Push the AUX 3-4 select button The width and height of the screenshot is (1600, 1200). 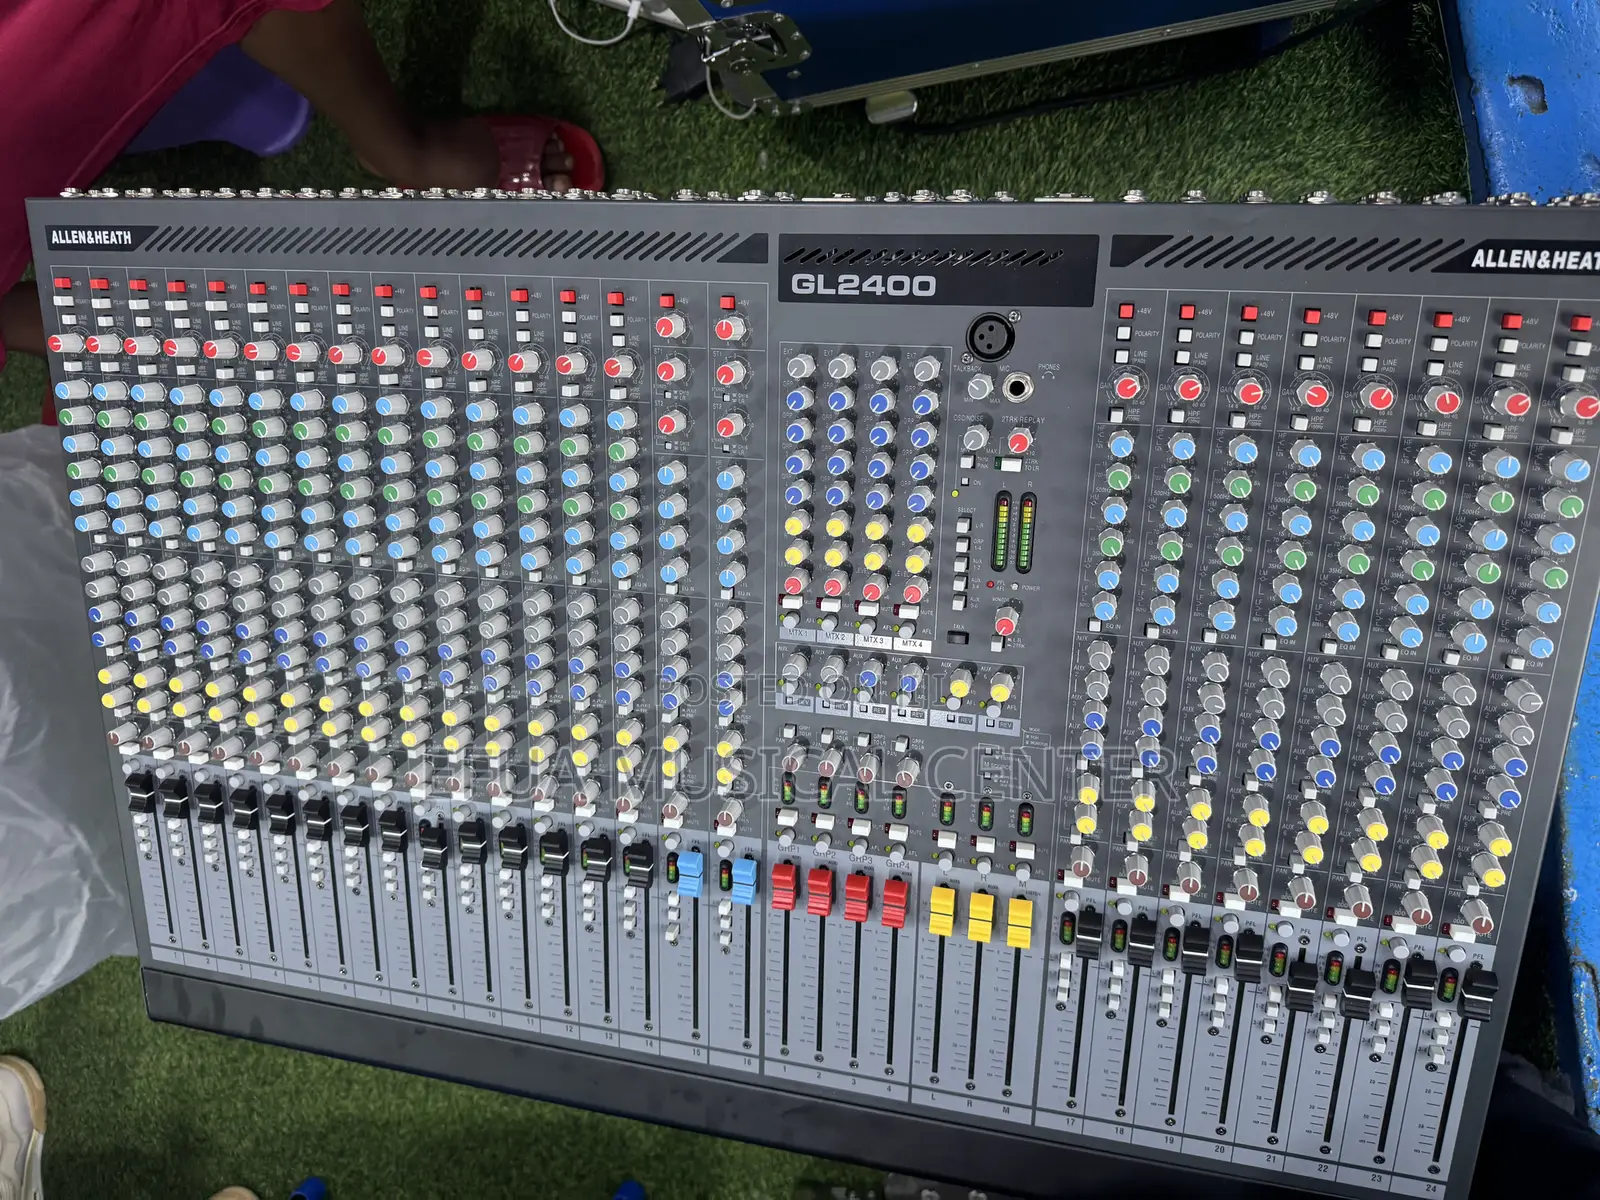[961, 584]
